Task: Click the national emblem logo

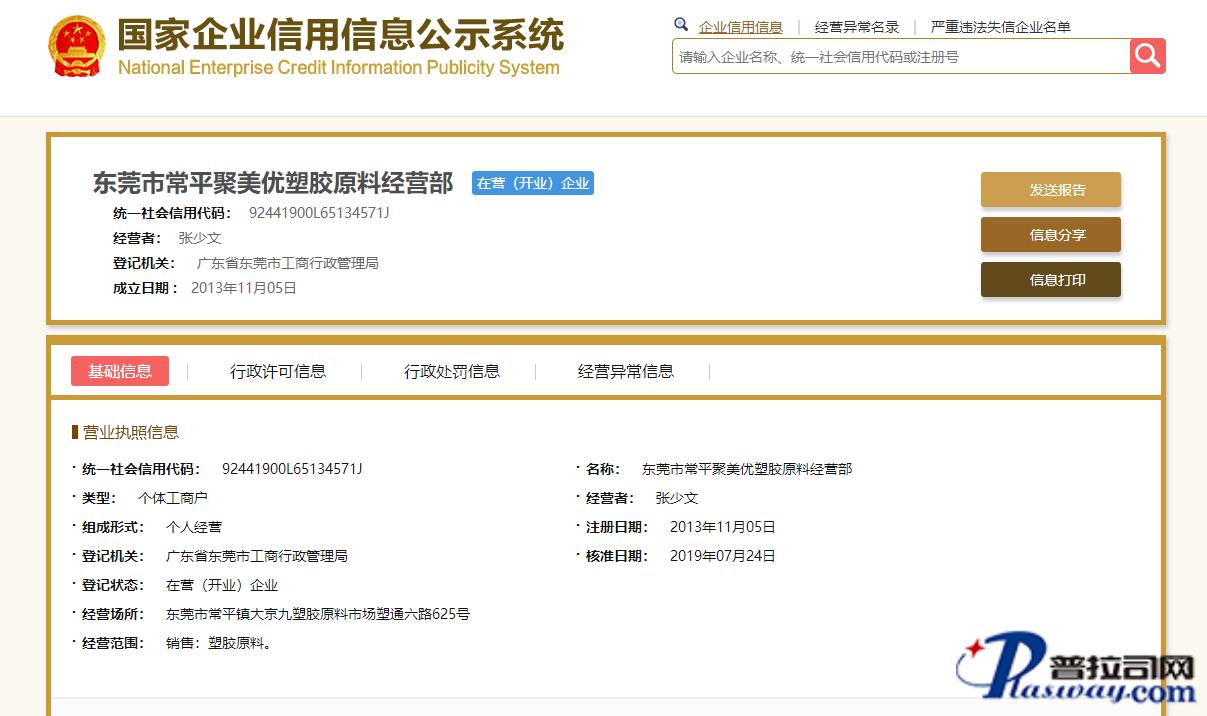Action: tap(76, 46)
